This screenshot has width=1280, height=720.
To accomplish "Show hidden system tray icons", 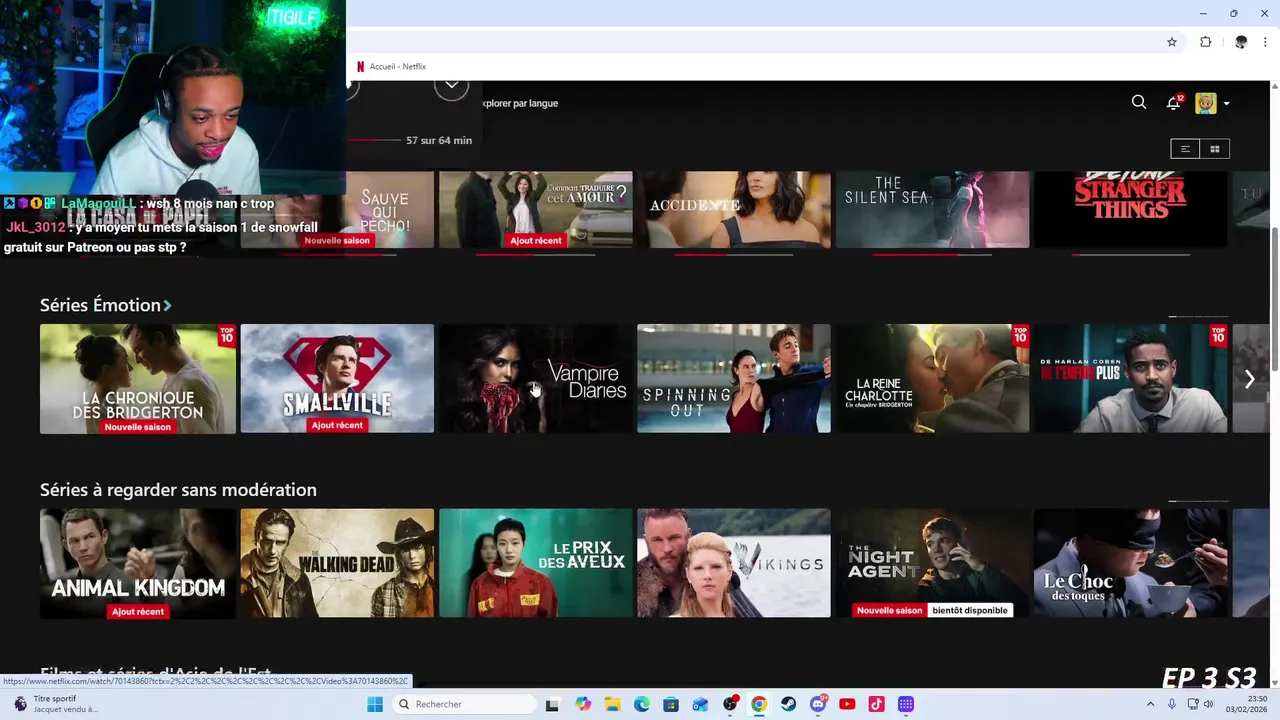I will (1150, 704).
